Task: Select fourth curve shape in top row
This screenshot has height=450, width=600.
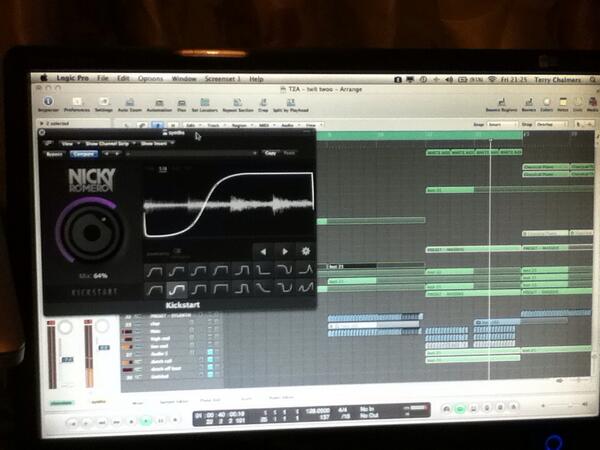Action: [x=220, y=271]
